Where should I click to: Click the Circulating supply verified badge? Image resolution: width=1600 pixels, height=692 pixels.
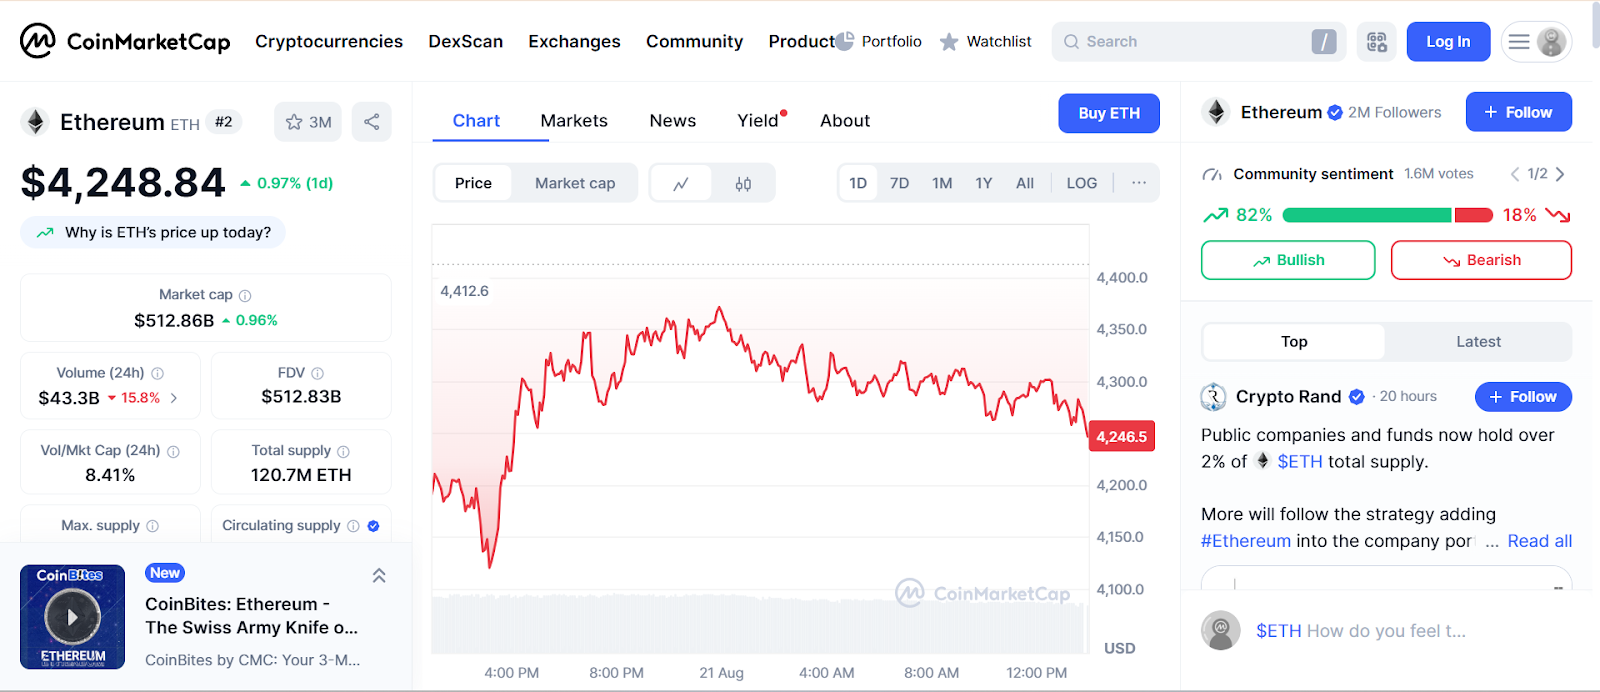(373, 526)
